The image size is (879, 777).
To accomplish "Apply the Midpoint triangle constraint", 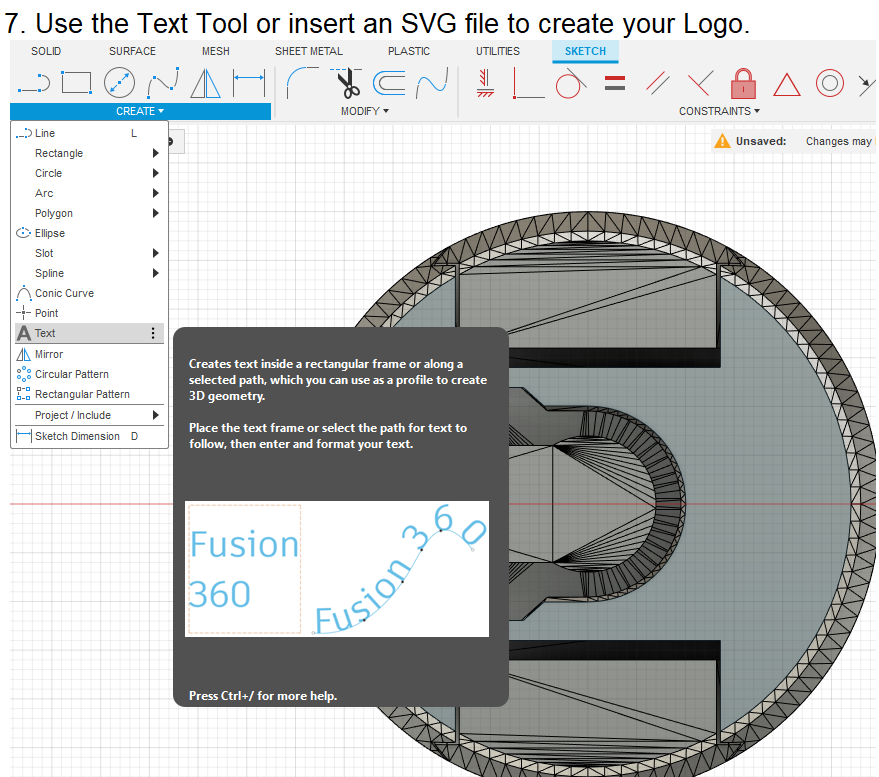I will 787,85.
